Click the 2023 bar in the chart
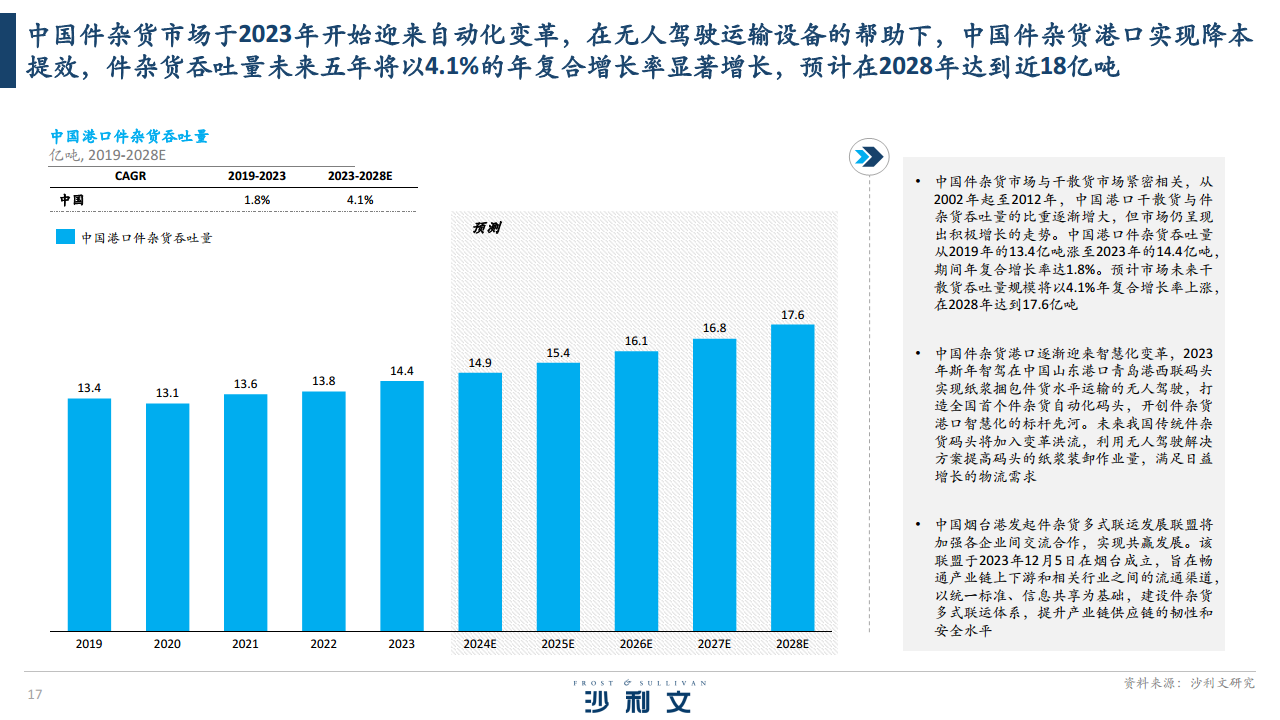 coord(401,507)
